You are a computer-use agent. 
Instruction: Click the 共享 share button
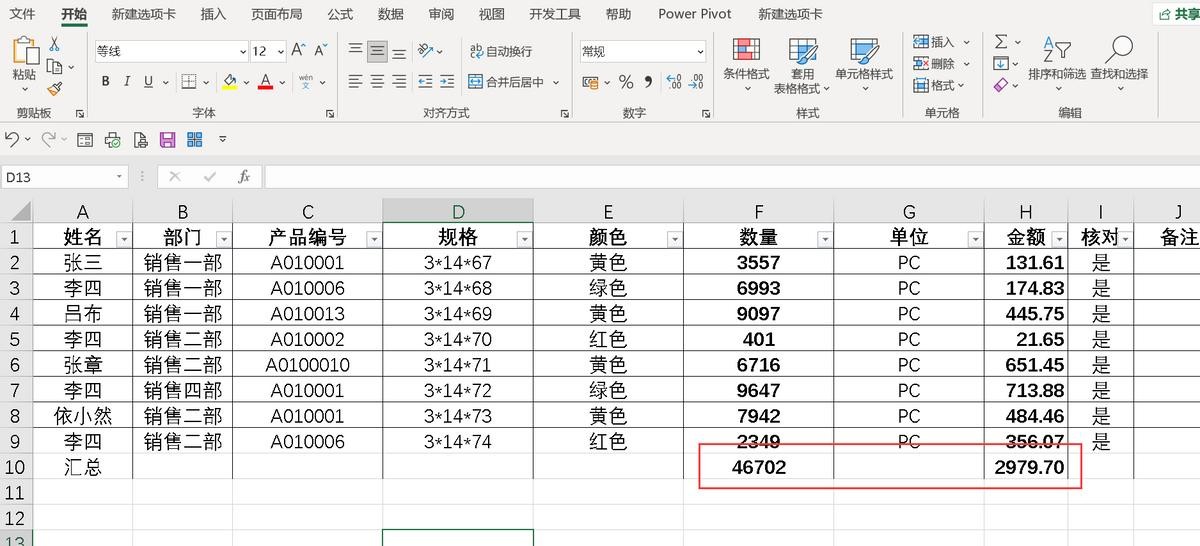click(x=1178, y=14)
